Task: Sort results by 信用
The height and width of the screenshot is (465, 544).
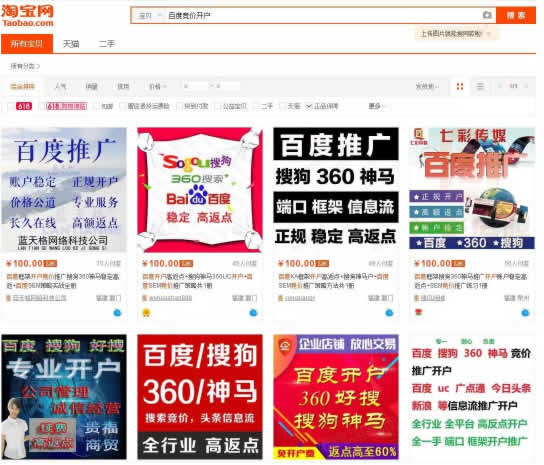Action: [x=123, y=86]
